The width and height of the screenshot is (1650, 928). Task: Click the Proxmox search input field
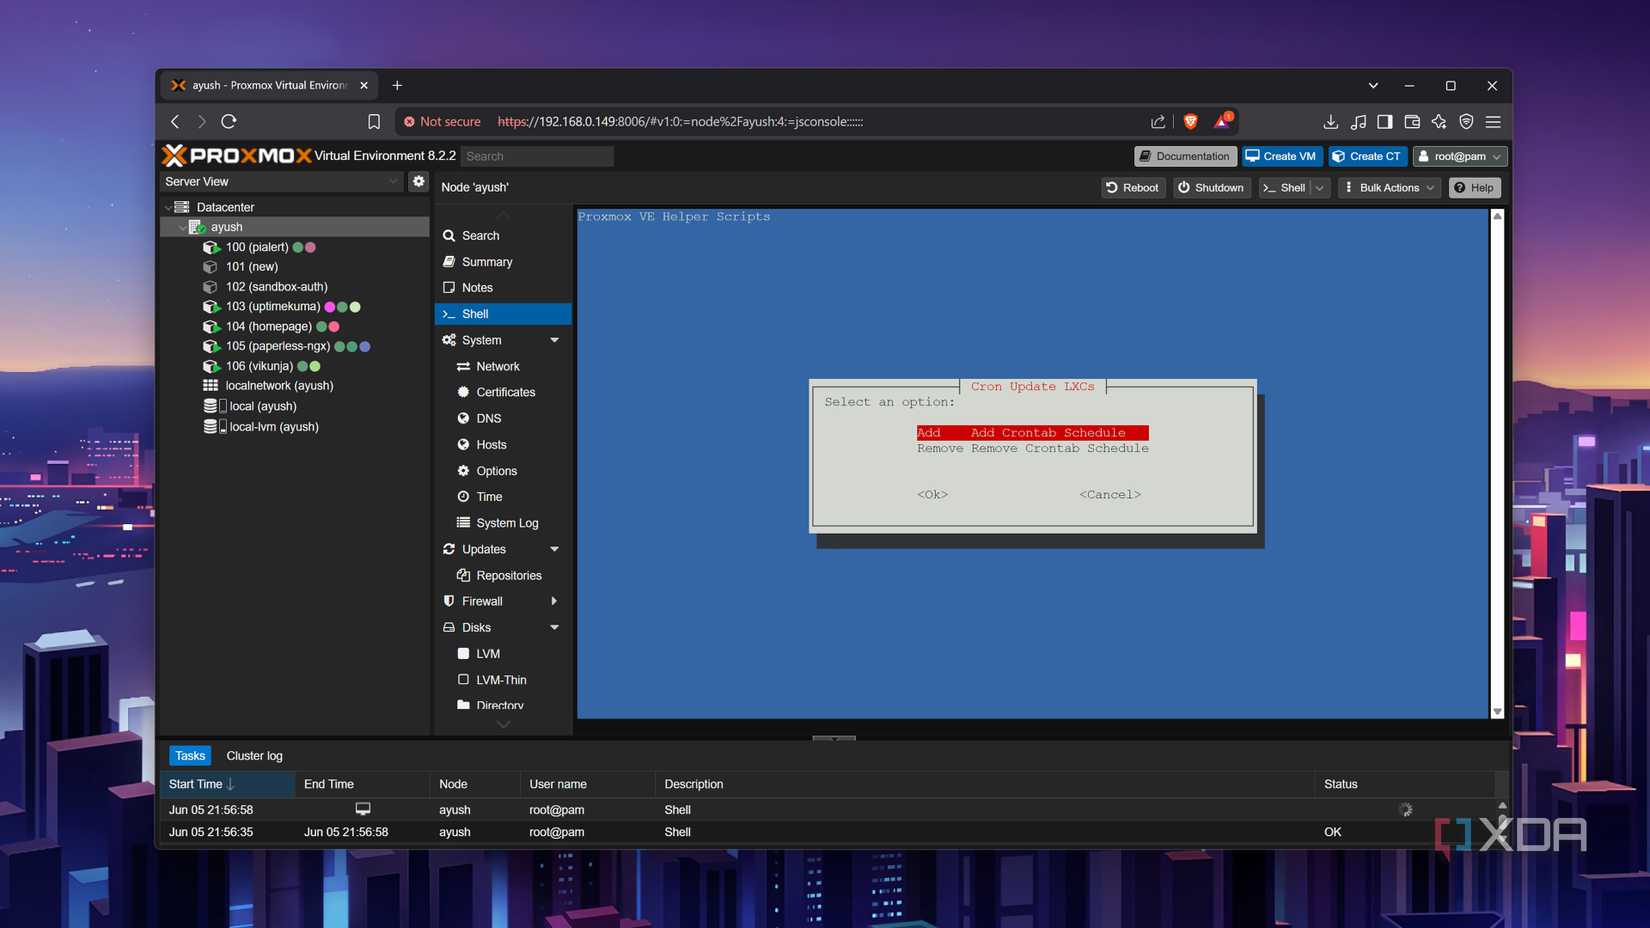tap(537, 156)
